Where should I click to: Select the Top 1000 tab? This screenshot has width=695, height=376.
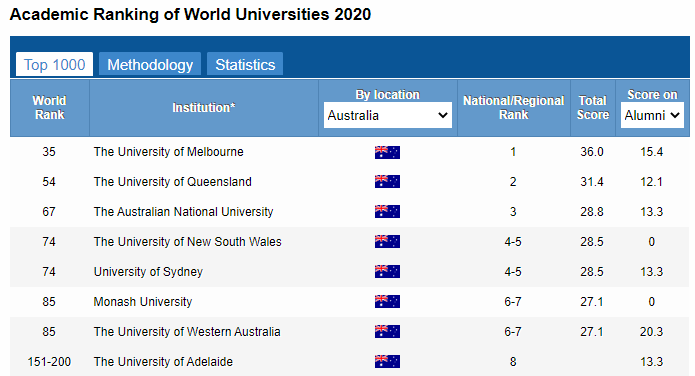[55, 65]
